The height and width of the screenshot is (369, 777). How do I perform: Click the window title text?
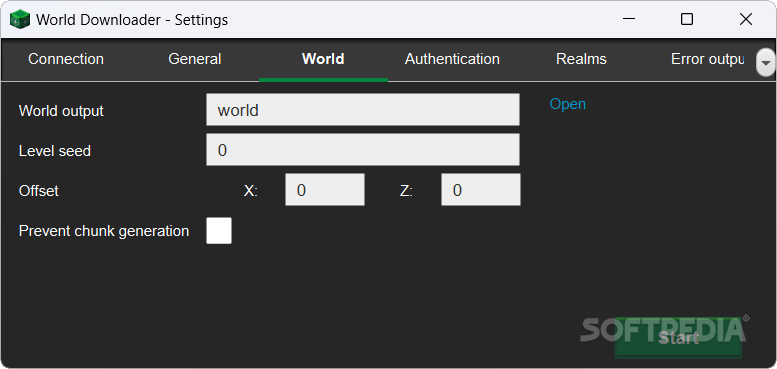132,20
